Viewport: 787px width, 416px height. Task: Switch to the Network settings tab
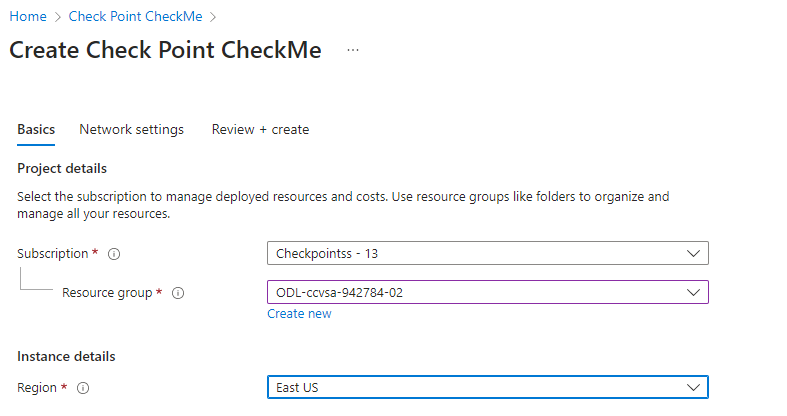(x=132, y=129)
